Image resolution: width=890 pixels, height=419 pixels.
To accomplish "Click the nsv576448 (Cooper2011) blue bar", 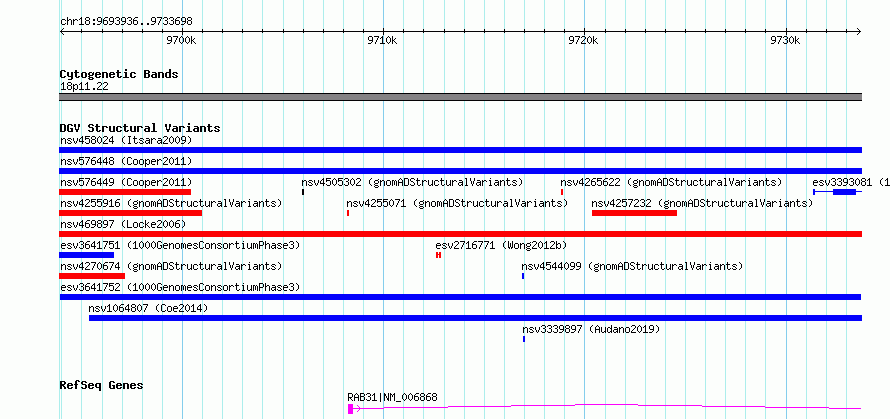I will [x=460, y=171].
